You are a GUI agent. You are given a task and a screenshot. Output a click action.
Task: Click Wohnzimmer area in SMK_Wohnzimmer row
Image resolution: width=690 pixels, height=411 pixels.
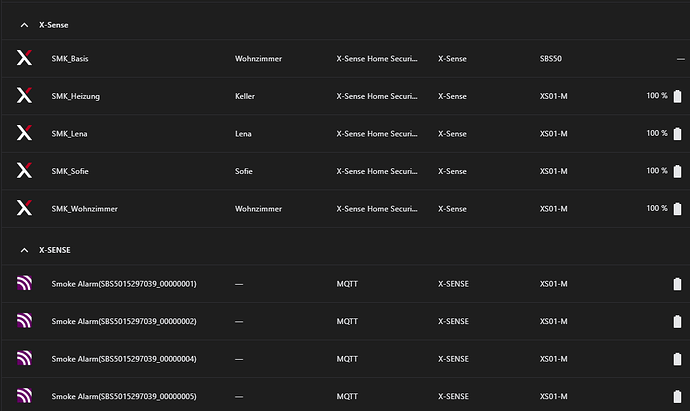258,209
